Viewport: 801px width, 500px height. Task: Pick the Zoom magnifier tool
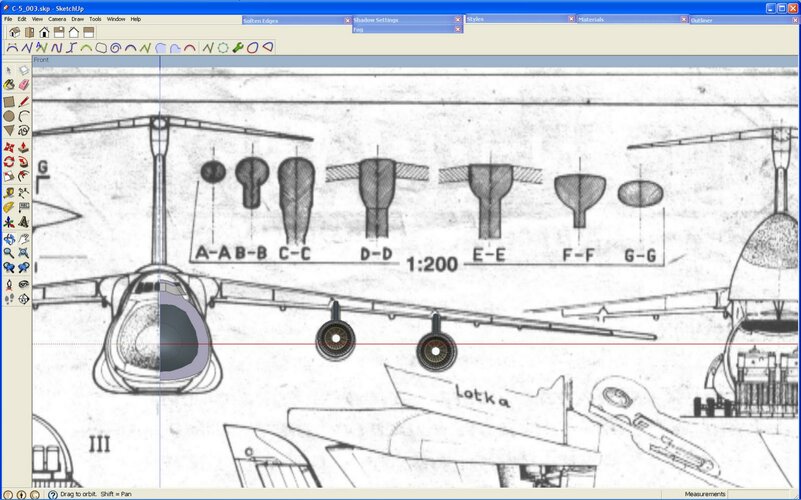9,253
